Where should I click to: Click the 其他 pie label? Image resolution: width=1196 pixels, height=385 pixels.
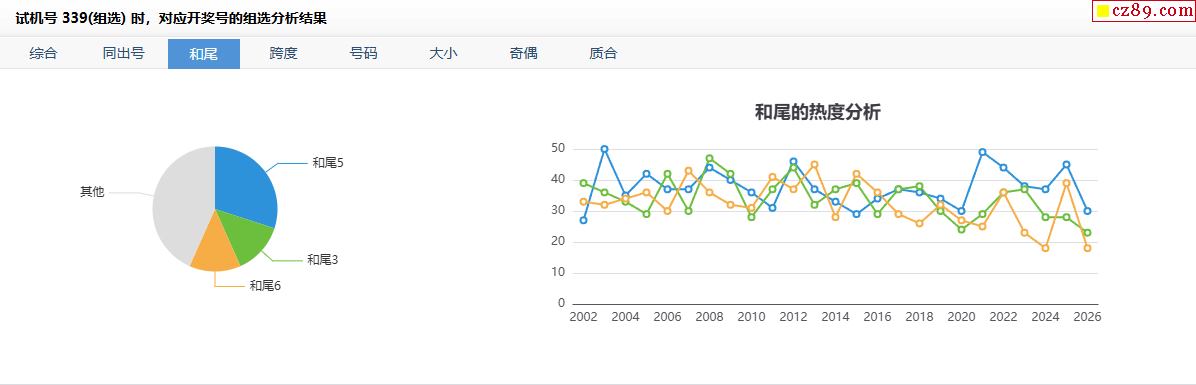(92, 192)
